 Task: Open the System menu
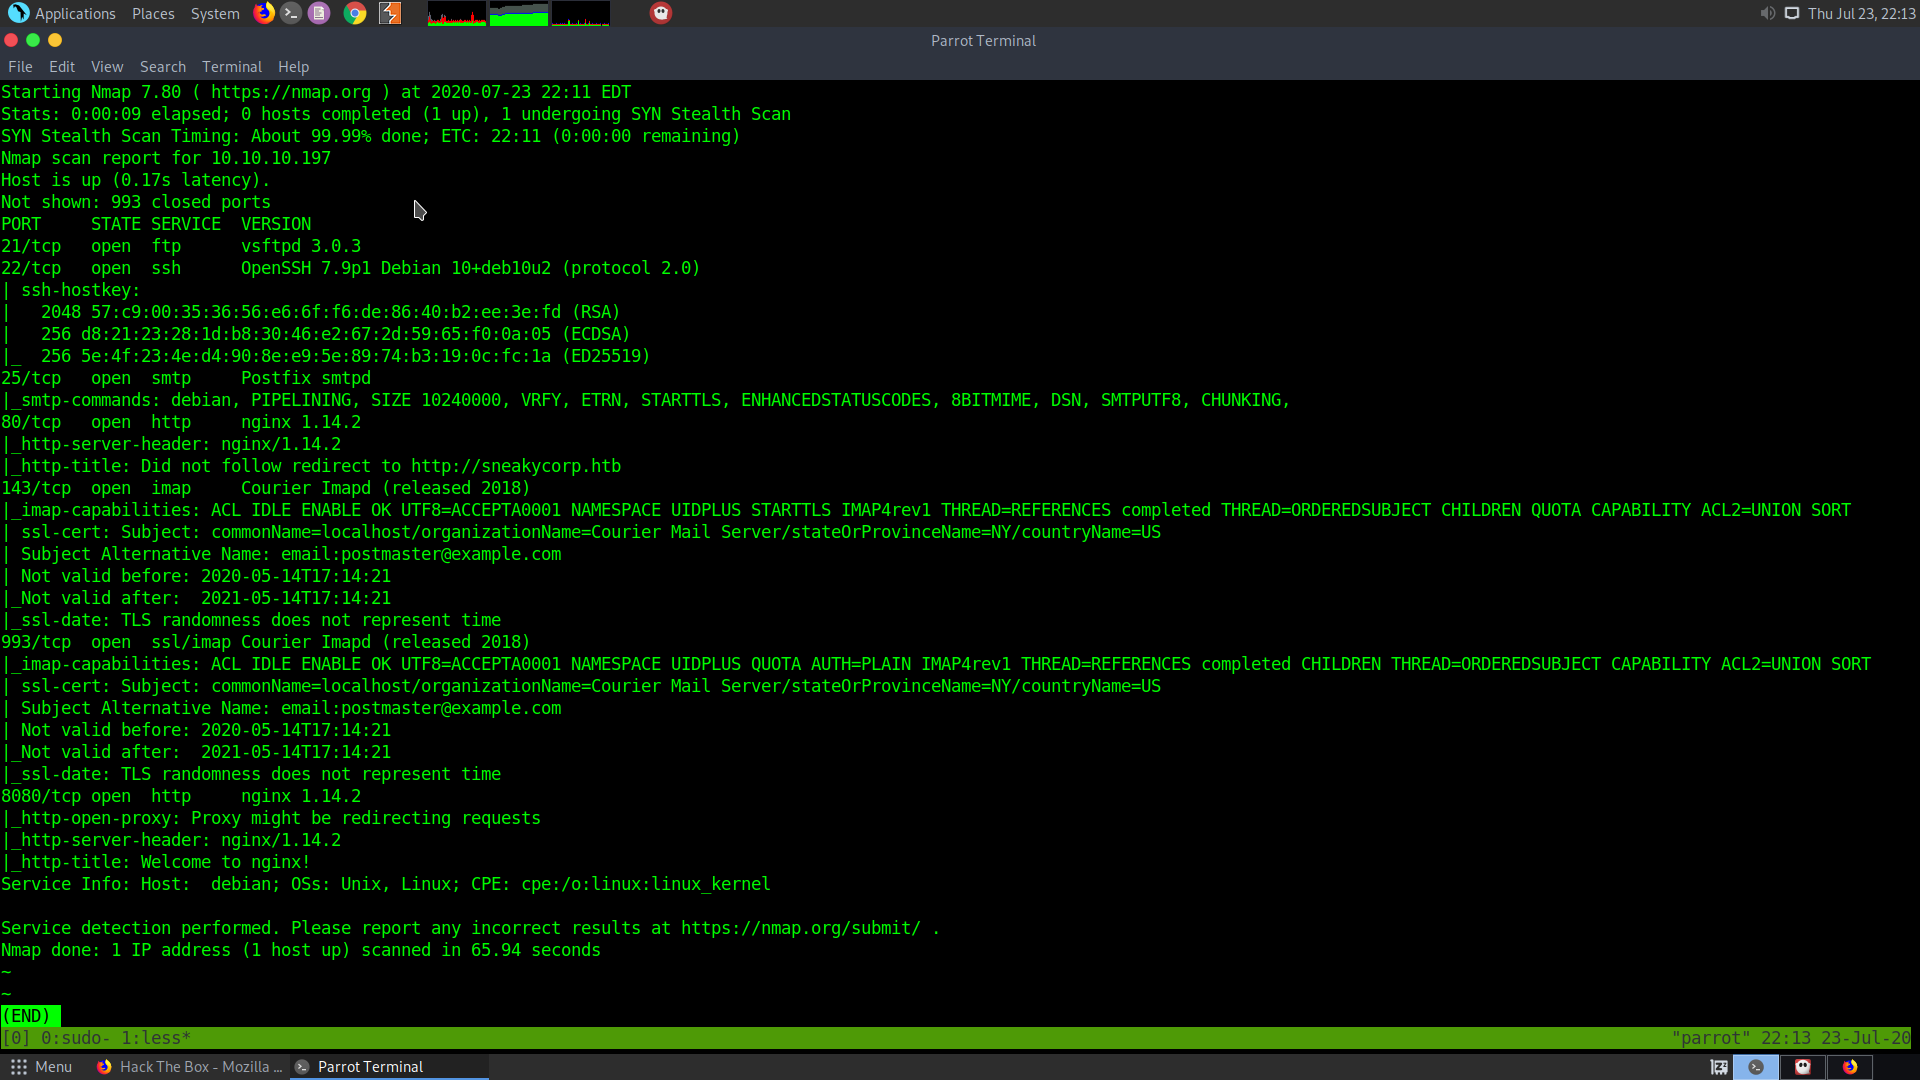215,13
